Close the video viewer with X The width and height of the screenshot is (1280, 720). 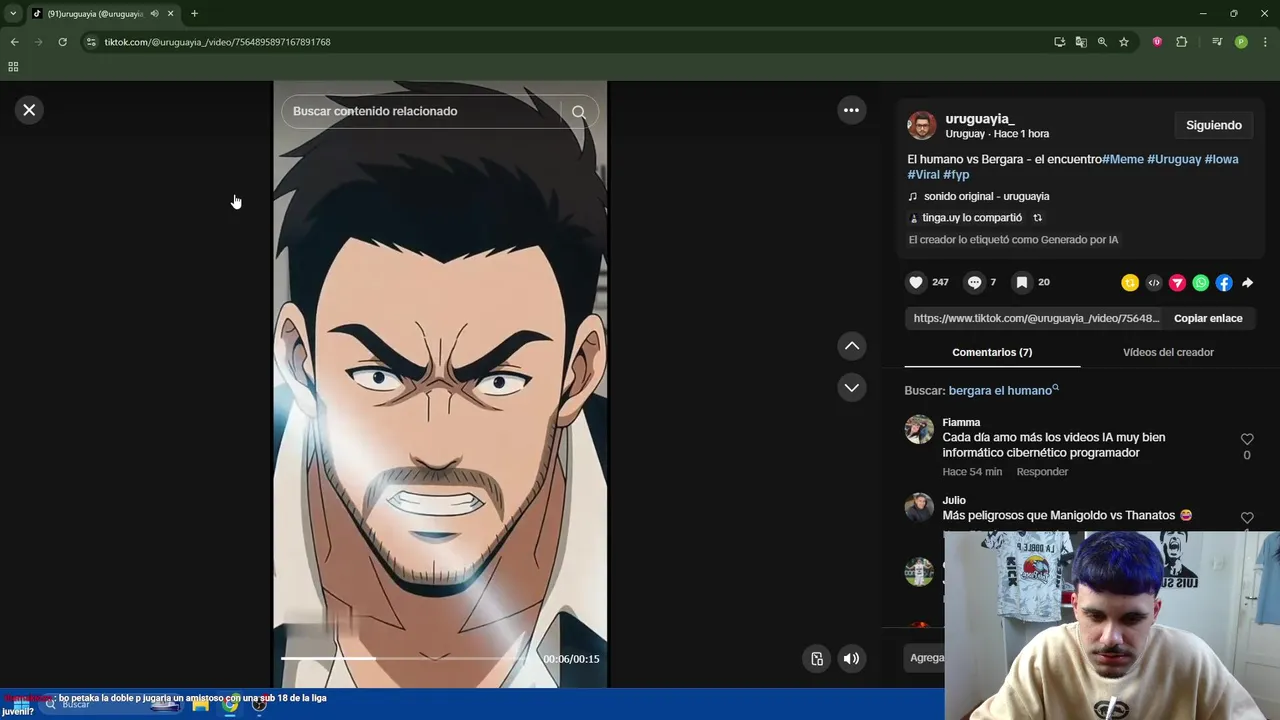(x=29, y=110)
